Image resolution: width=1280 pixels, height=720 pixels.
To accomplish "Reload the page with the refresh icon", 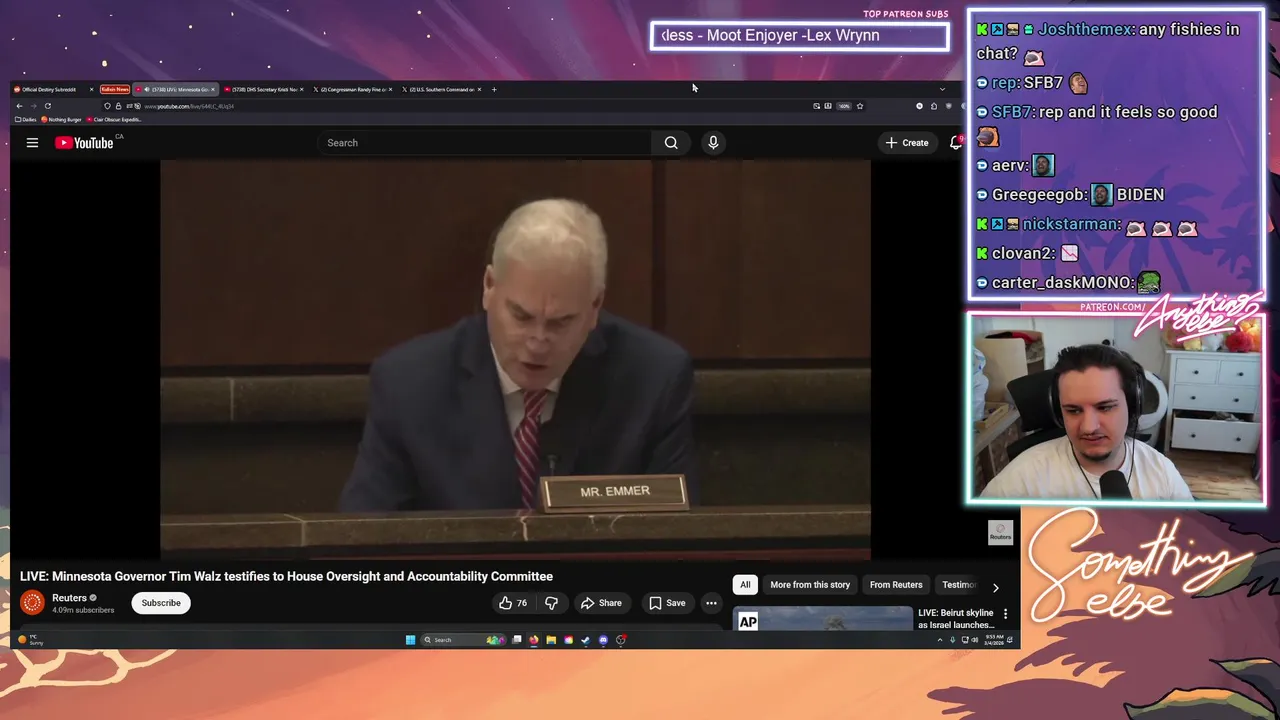I will click(x=47, y=106).
